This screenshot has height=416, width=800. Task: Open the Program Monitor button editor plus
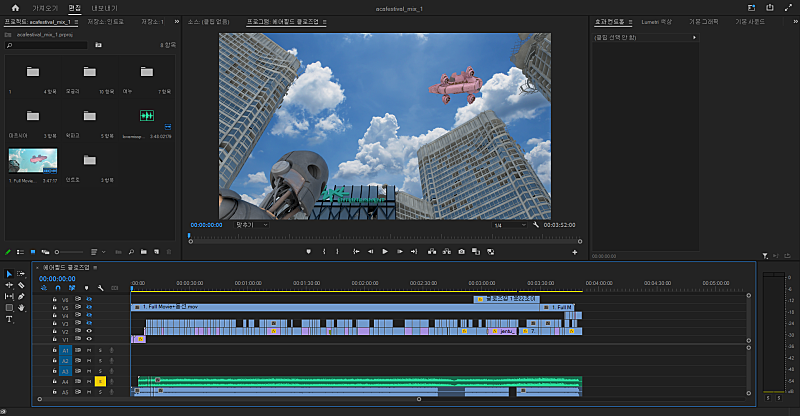[574, 252]
